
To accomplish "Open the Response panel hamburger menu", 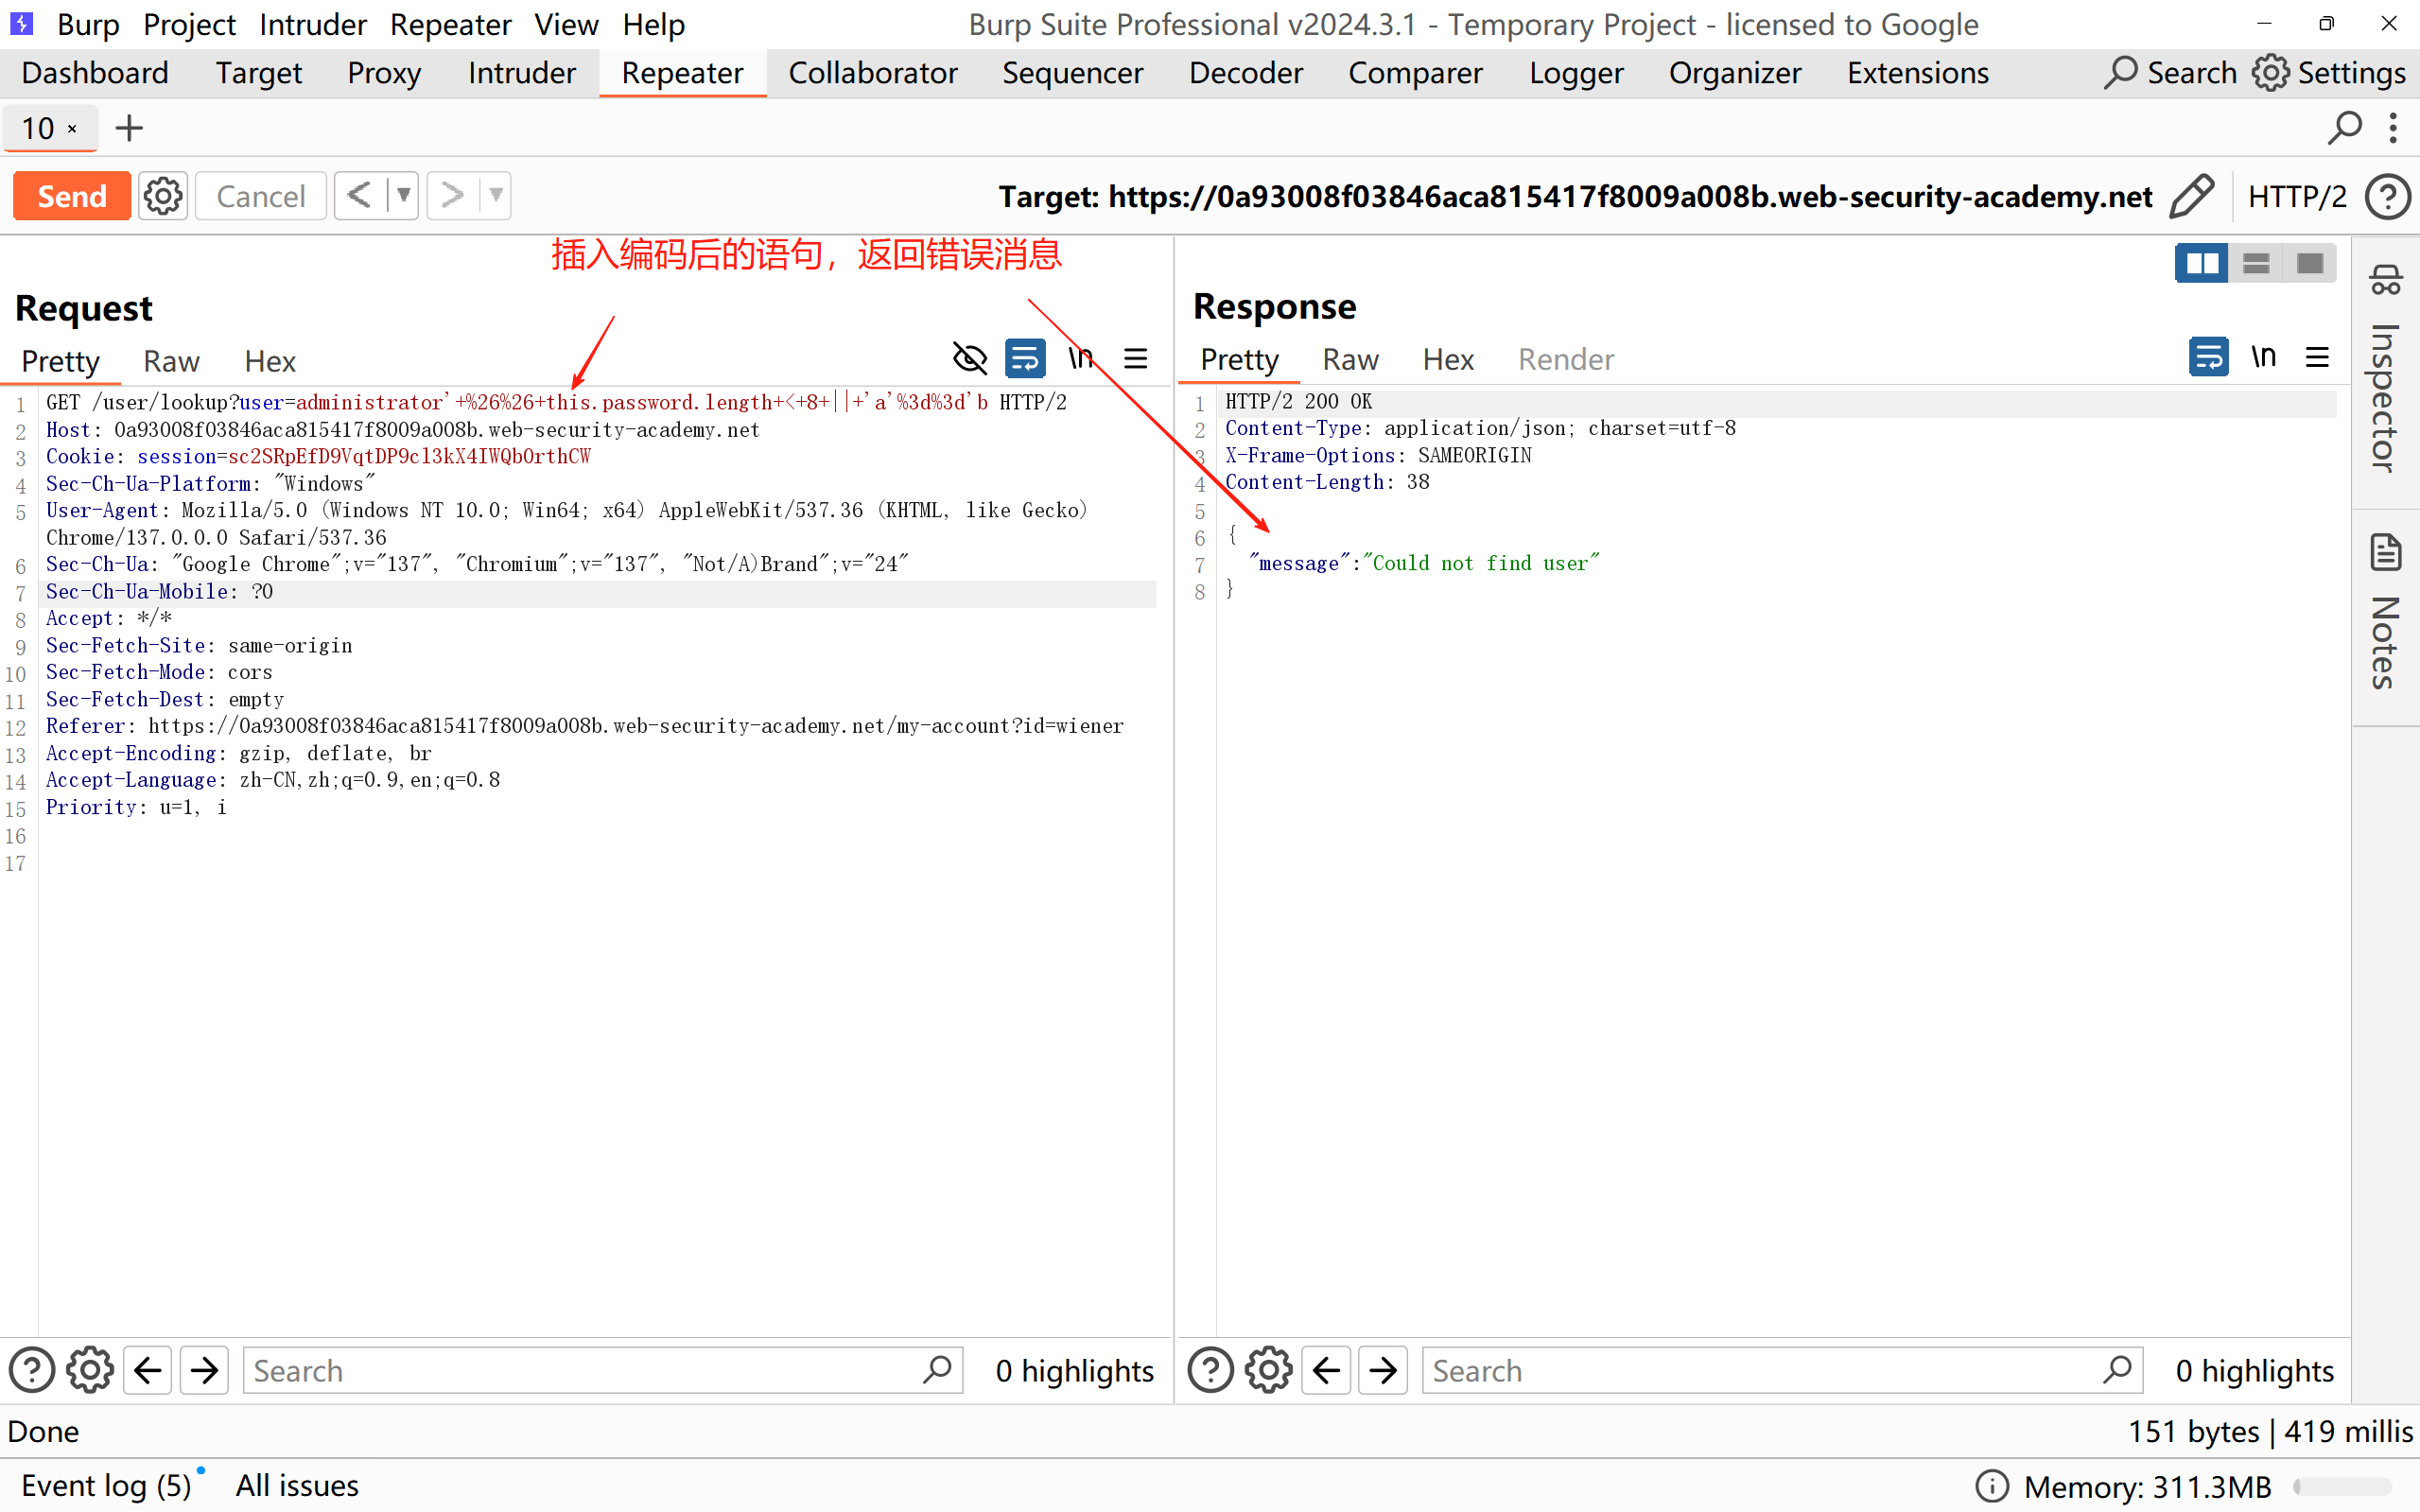I will click(x=2317, y=357).
